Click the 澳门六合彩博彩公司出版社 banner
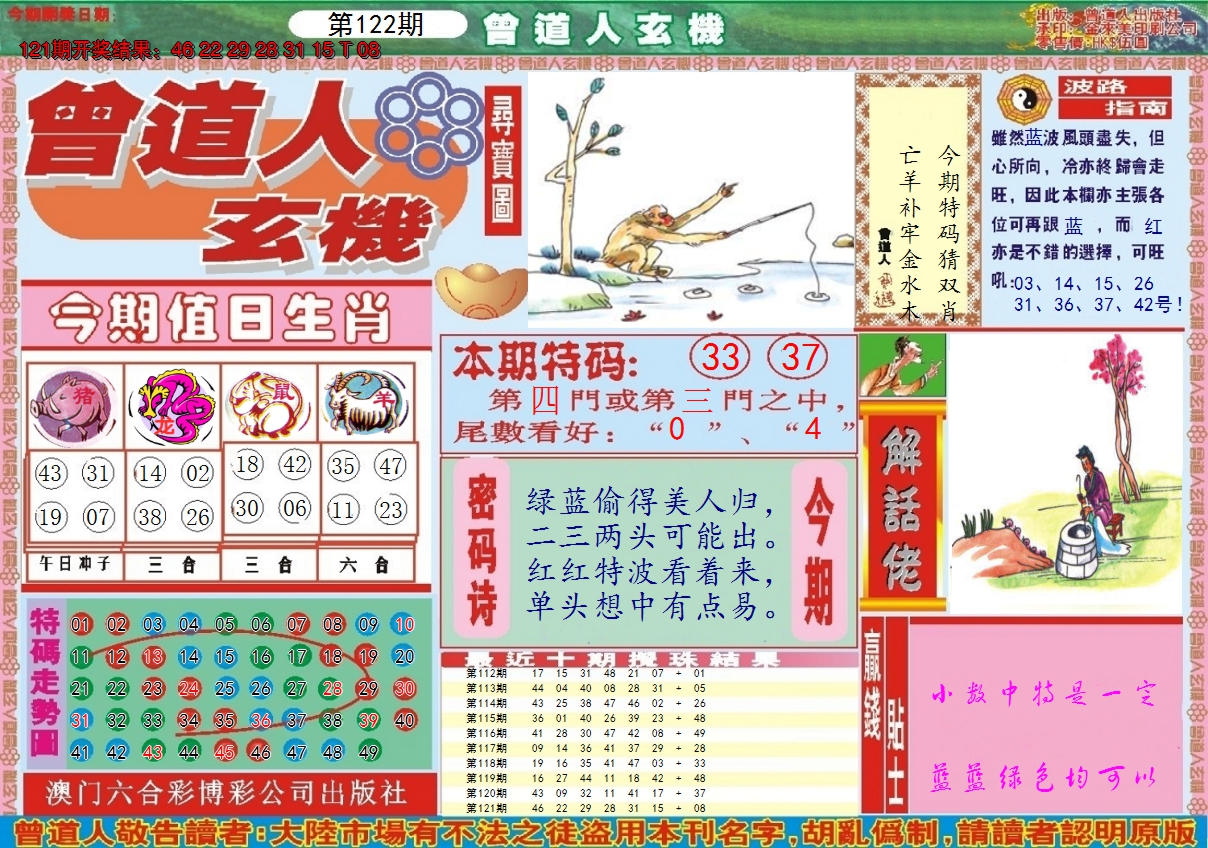Viewport: 1208px width, 848px height. (x=228, y=793)
